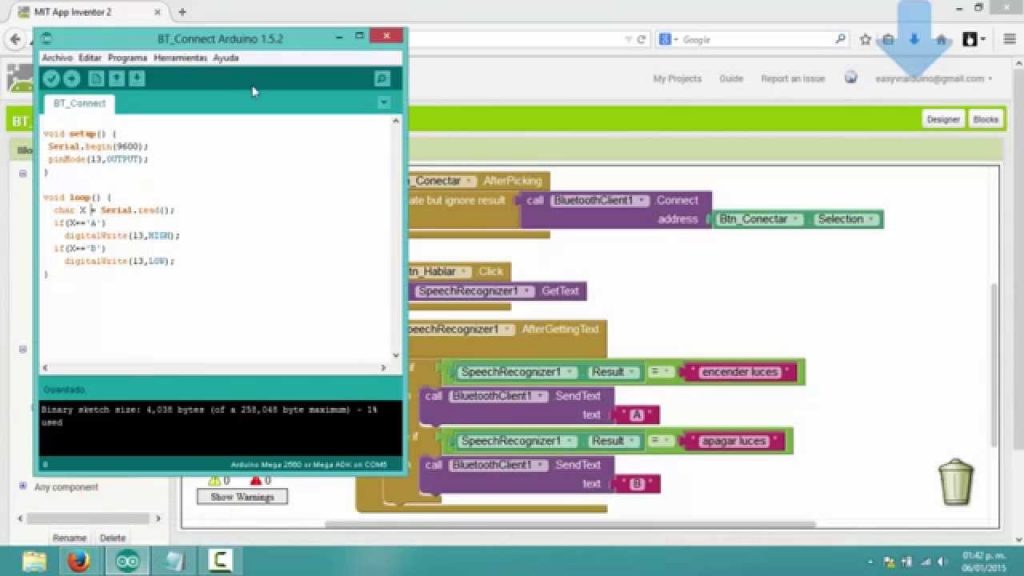The width and height of the screenshot is (1024, 576).
Task: Expand the Any component tree node
Action: (23, 486)
